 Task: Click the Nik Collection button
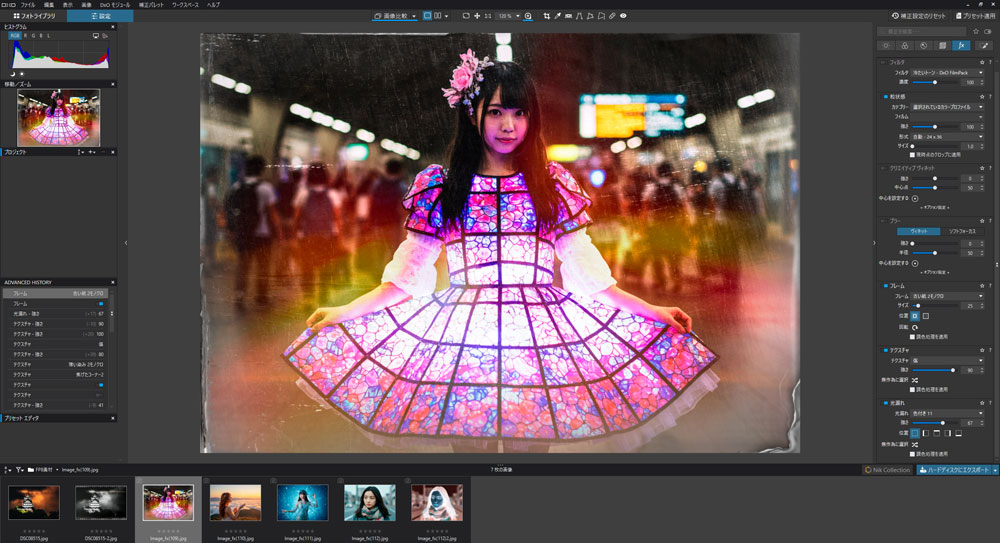[x=887, y=469]
